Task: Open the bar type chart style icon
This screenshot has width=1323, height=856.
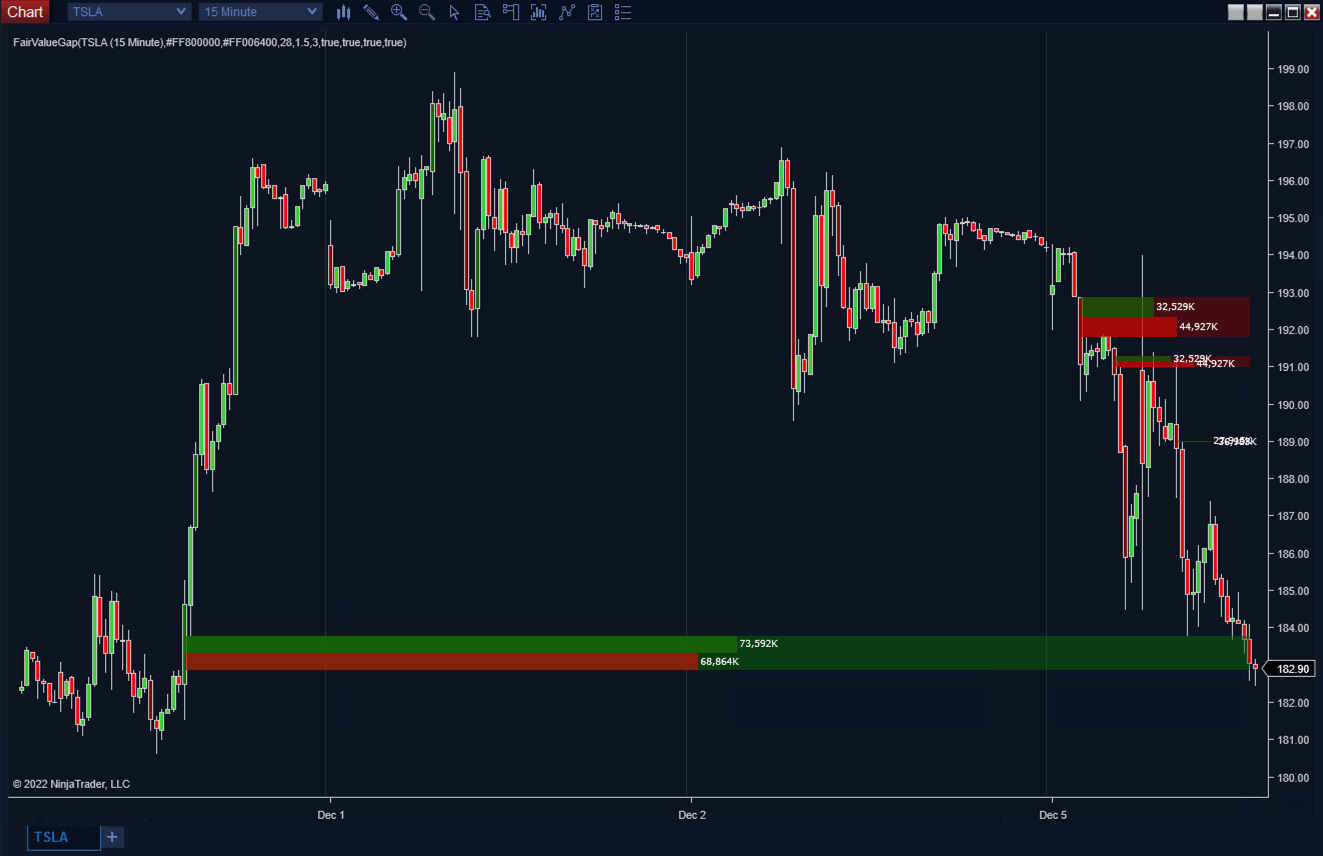Action: tap(343, 12)
